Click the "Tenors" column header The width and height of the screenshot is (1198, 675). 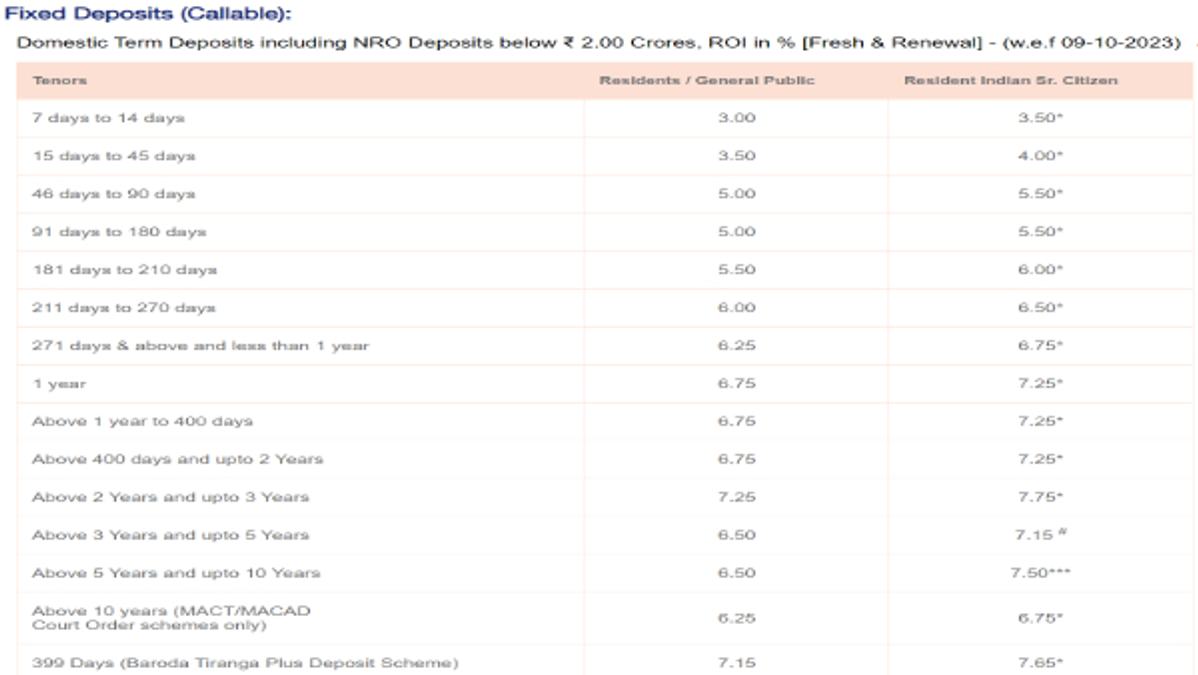click(x=60, y=80)
